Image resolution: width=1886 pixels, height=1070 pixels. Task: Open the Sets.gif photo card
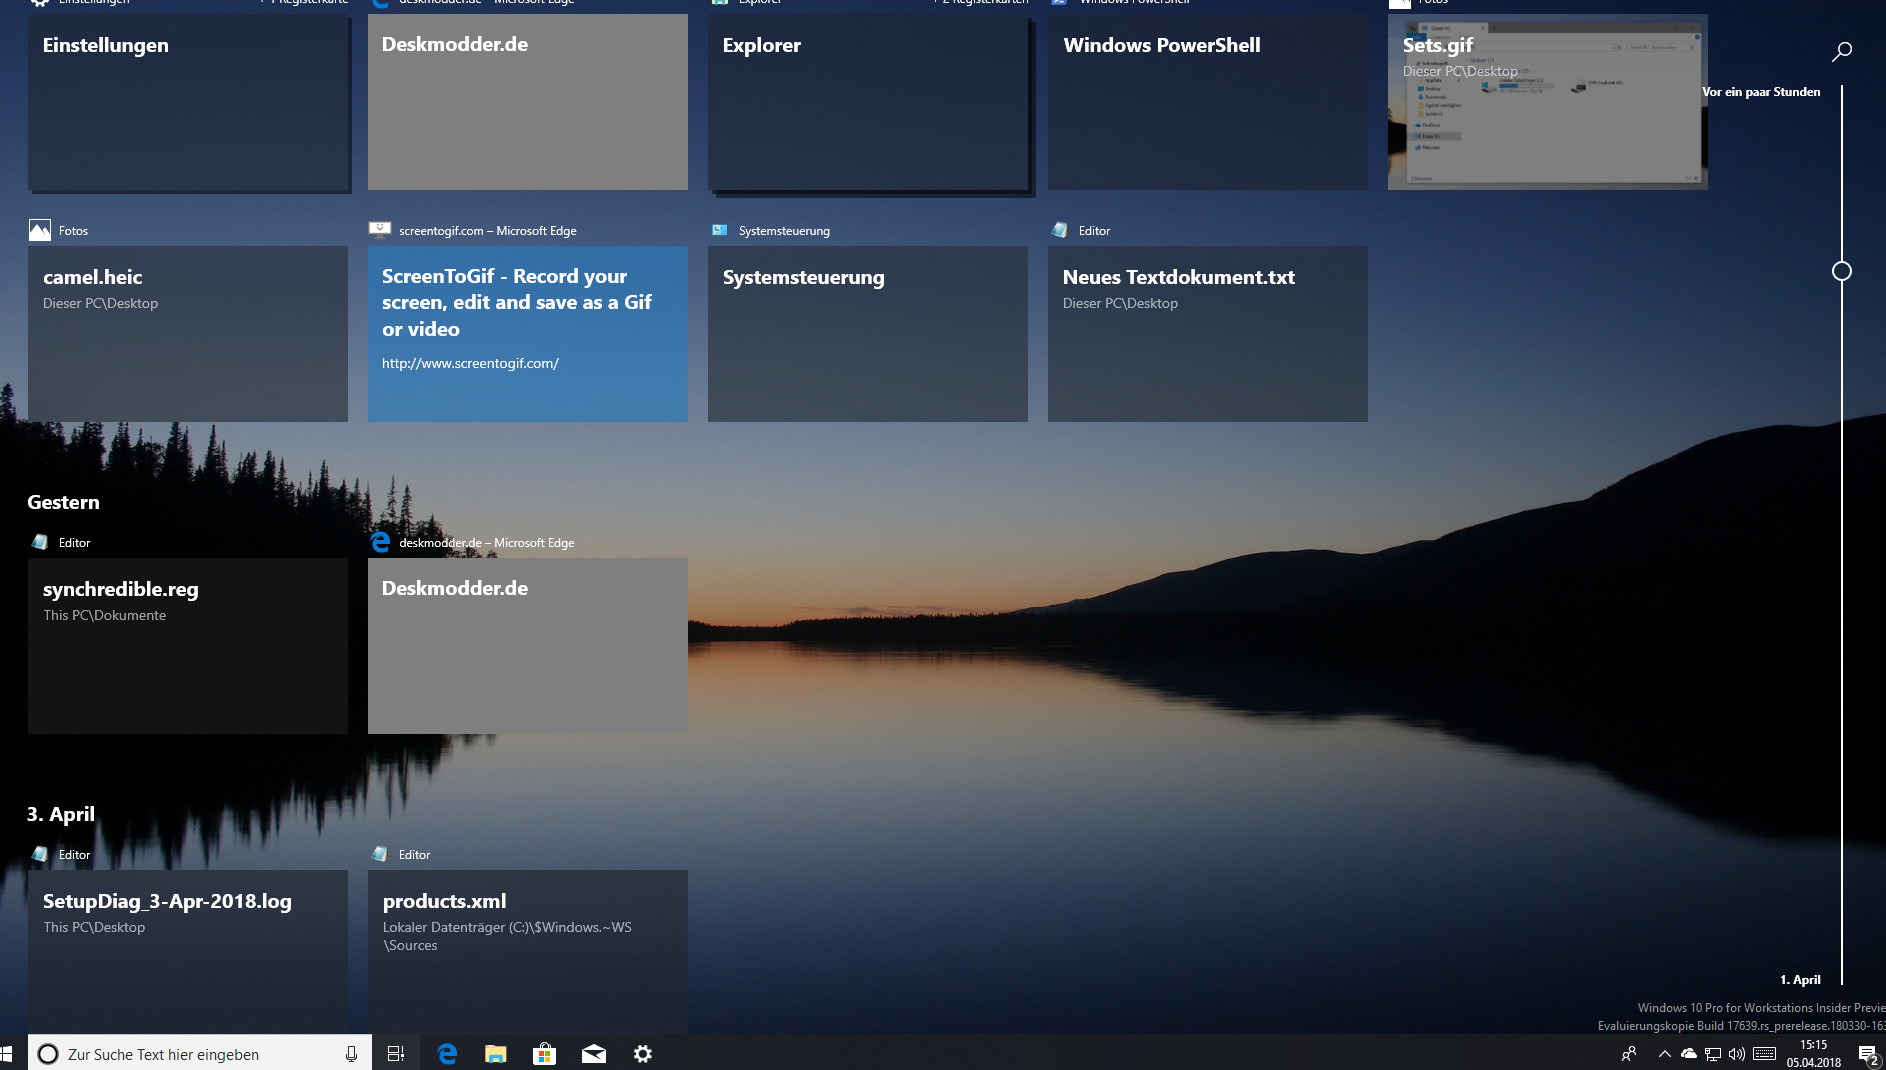[x=1548, y=102]
